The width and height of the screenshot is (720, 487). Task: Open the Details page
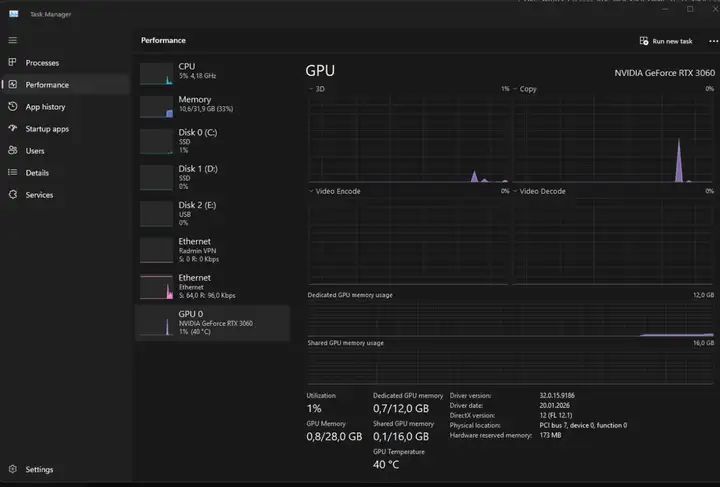(65, 173)
